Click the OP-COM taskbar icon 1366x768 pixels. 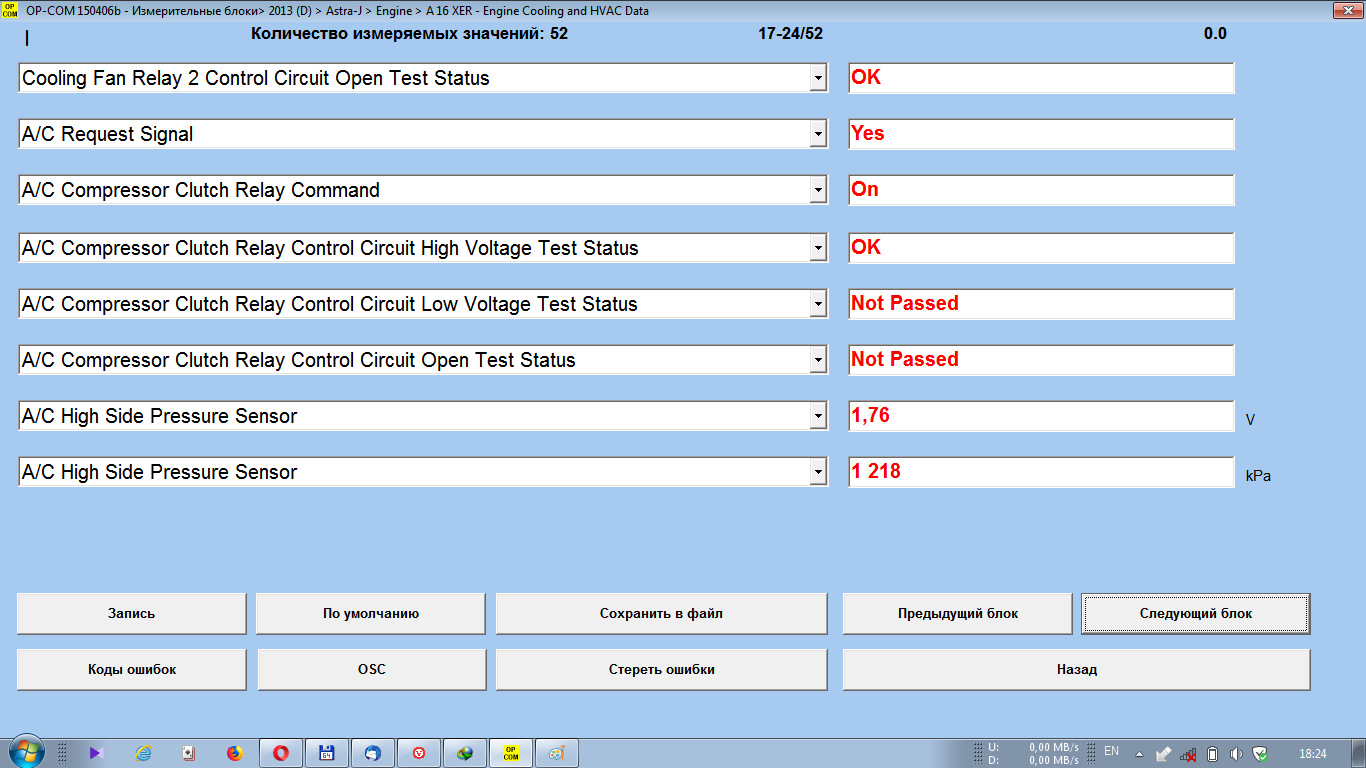coord(511,753)
